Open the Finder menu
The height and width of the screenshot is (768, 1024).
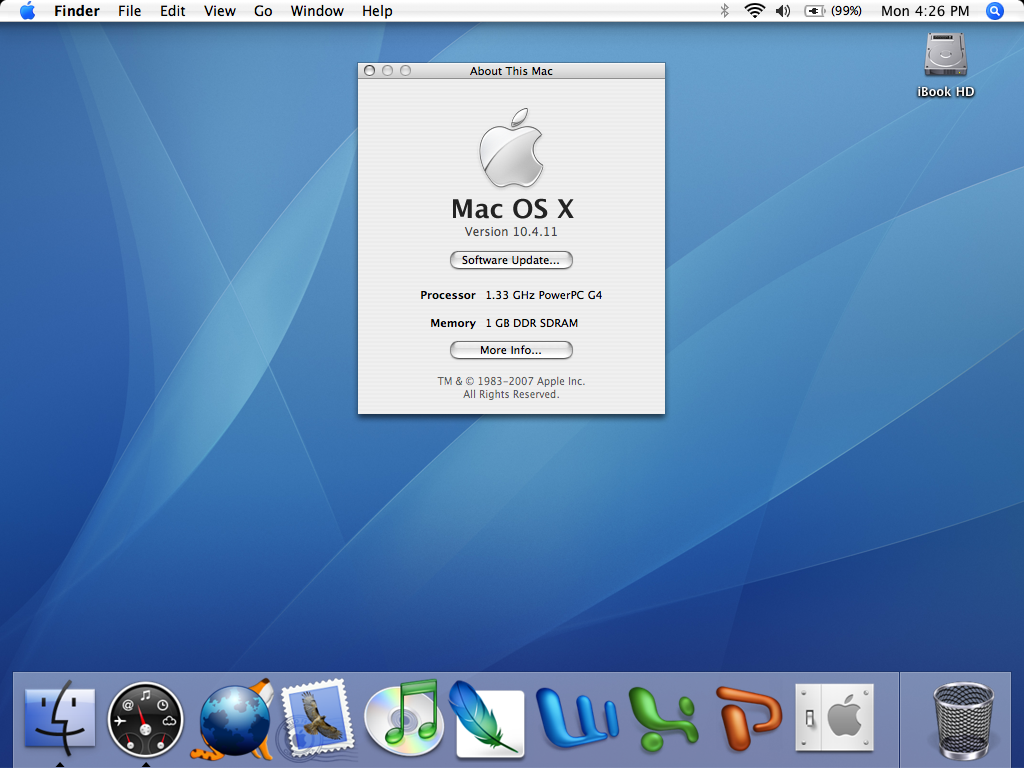click(x=76, y=11)
